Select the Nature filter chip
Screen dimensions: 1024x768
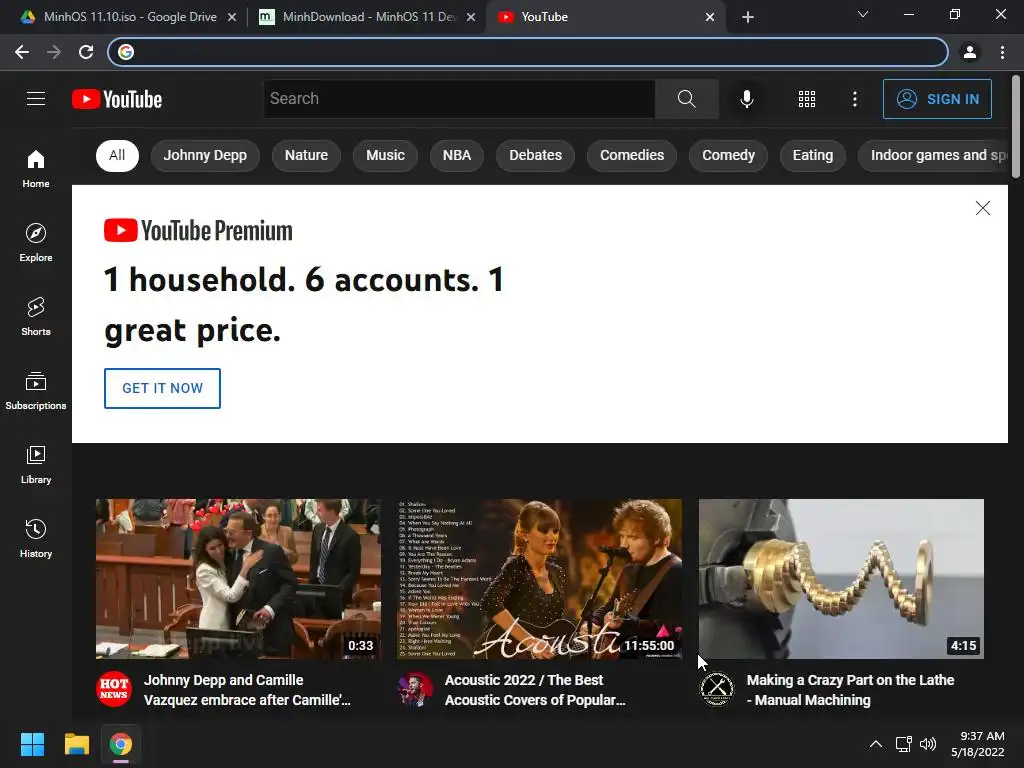[306, 155]
